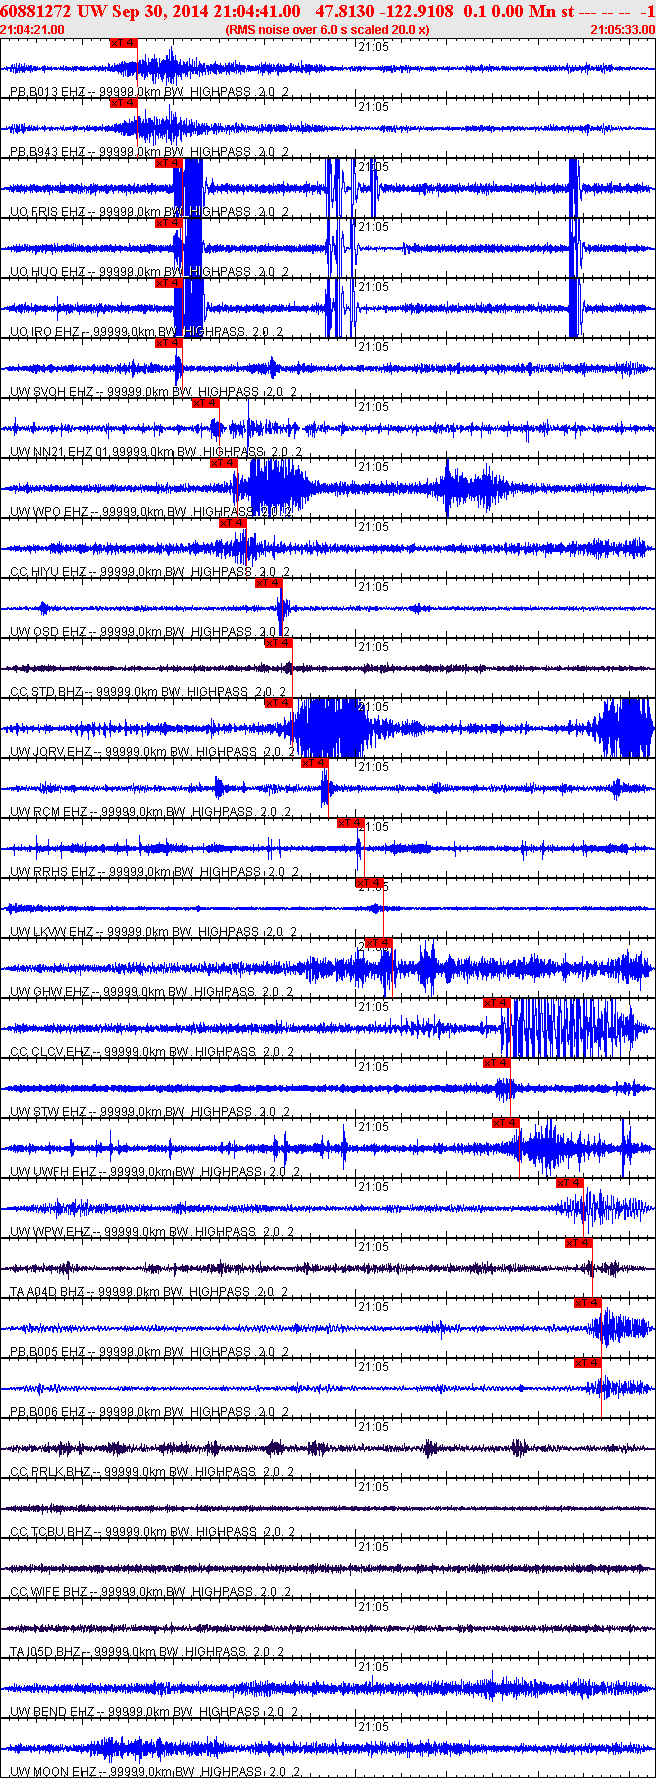Select the red pick flag on UW JORV trace
This screenshot has height=1778, width=656.
click(278, 703)
